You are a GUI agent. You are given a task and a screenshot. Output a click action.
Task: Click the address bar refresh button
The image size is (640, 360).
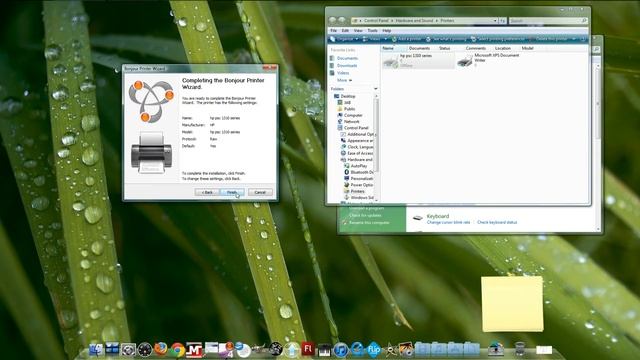[x=502, y=20]
